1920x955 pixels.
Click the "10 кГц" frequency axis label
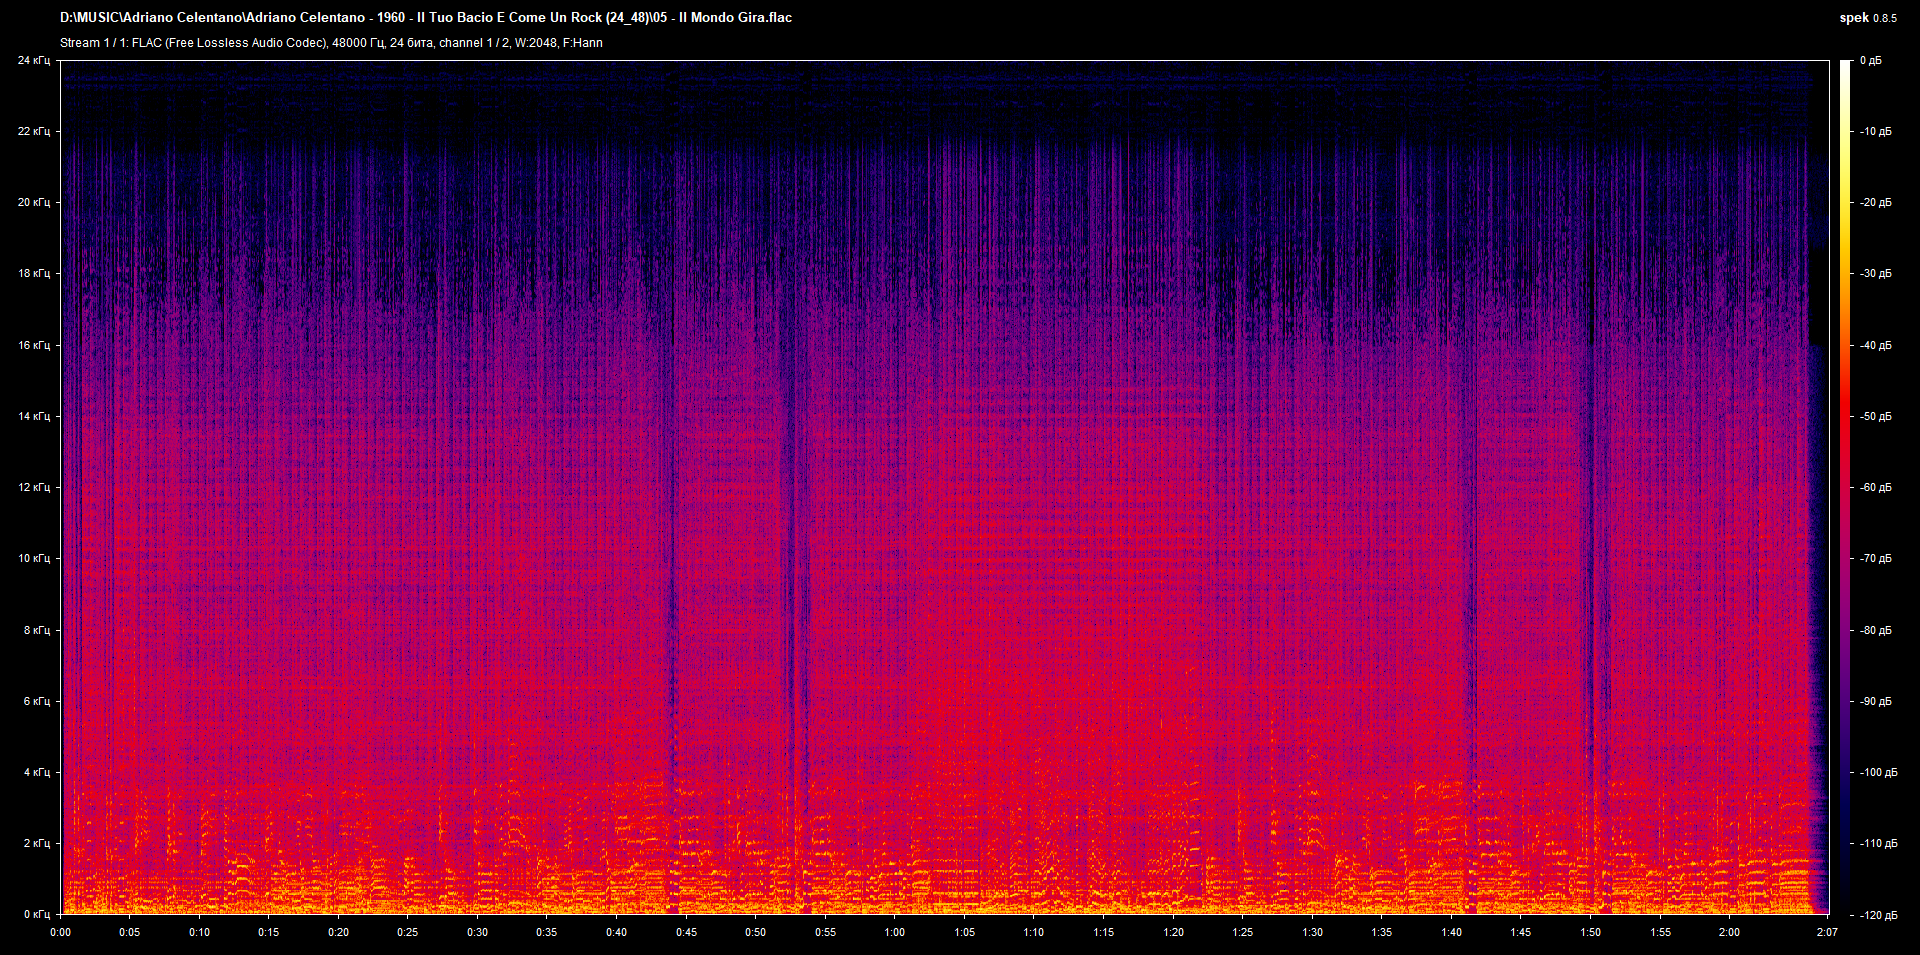[34, 559]
